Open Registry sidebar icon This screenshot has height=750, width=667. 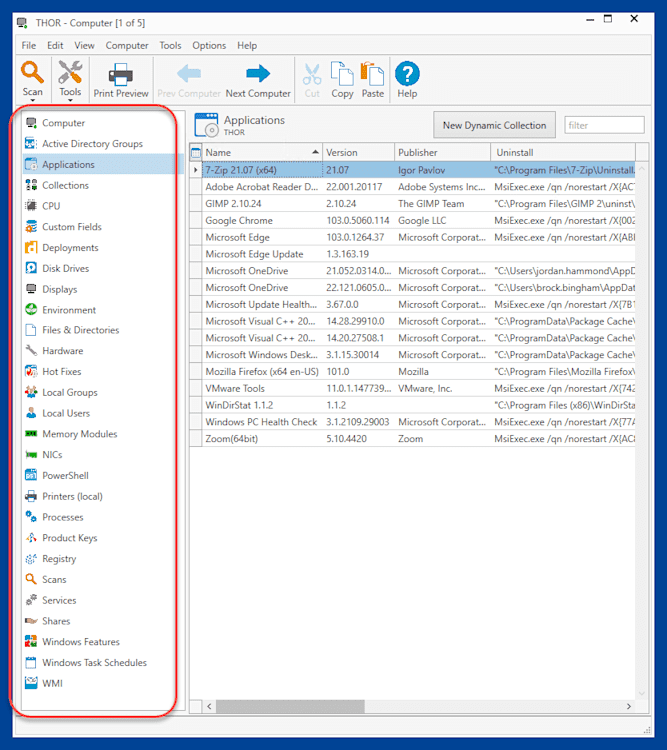click(x=31, y=559)
